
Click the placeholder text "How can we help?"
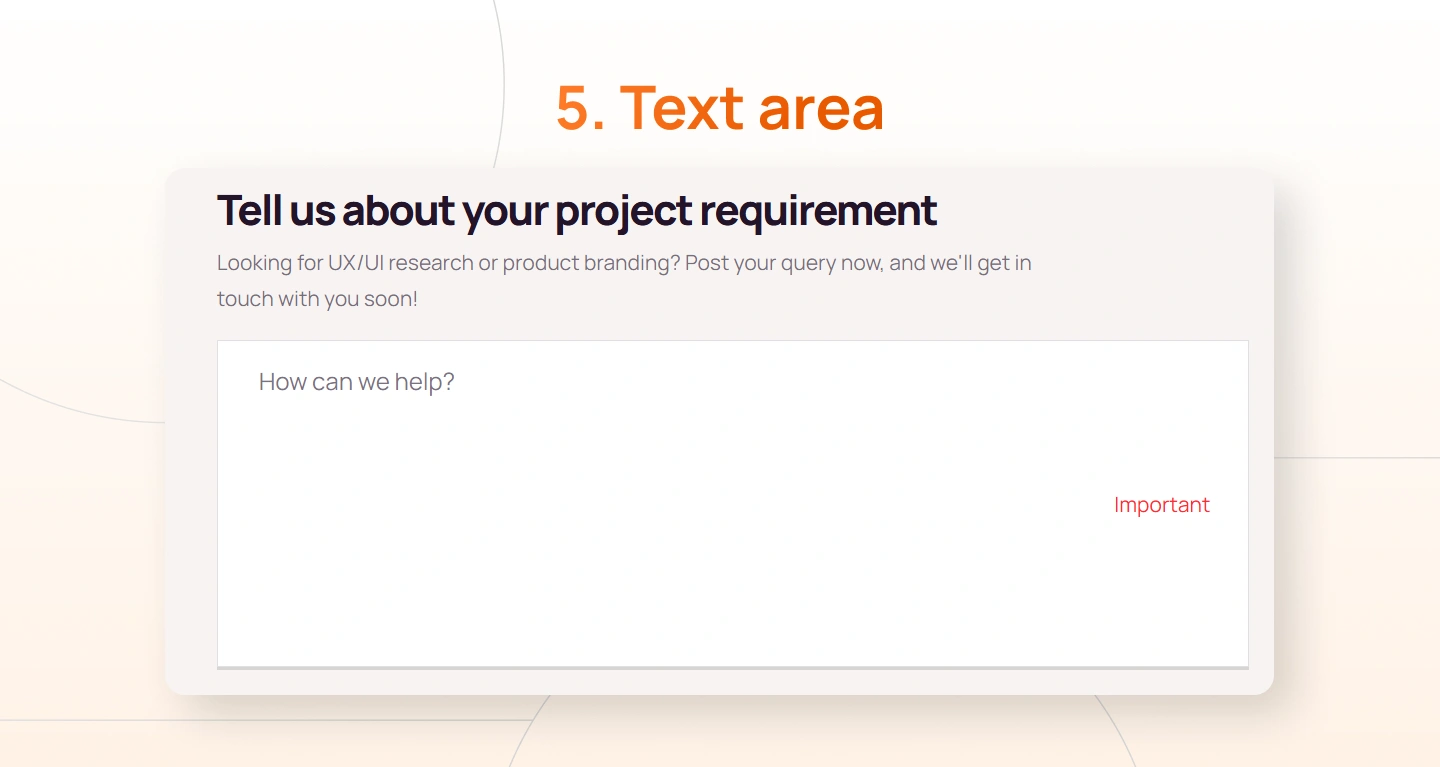pyautogui.click(x=356, y=382)
